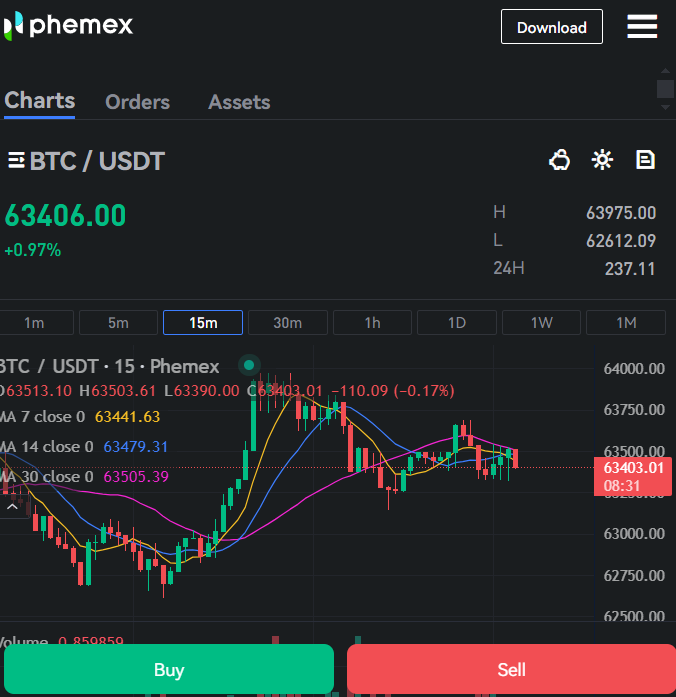The height and width of the screenshot is (697, 676).
Task: Select the 1m timeframe
Action: coord(35,323)
